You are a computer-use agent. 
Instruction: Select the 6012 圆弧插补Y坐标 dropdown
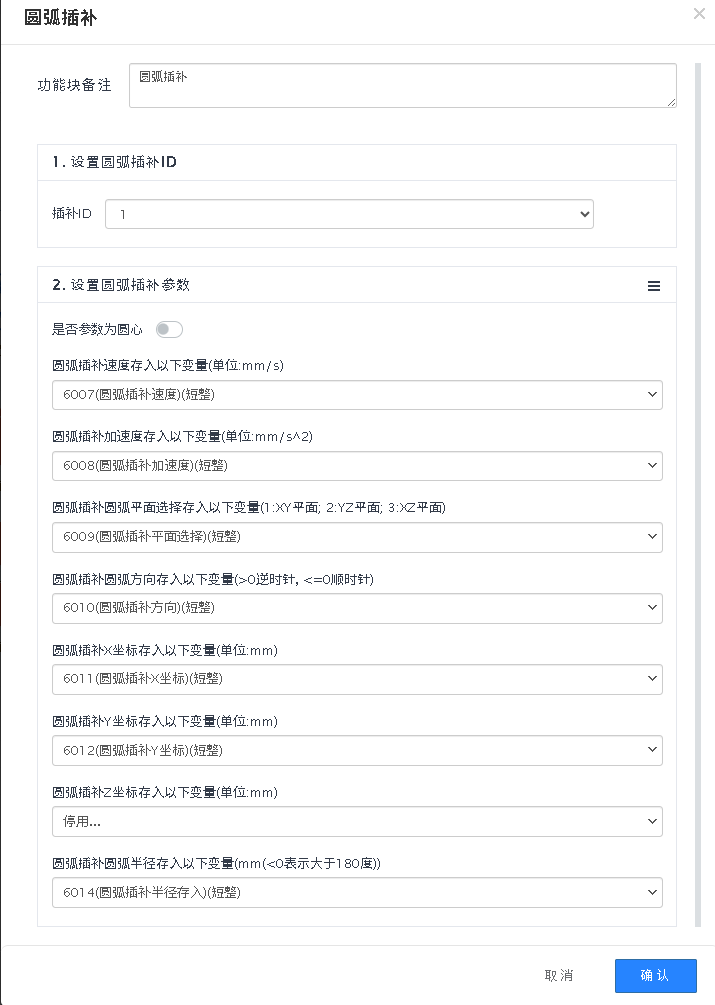coord(357,750)
